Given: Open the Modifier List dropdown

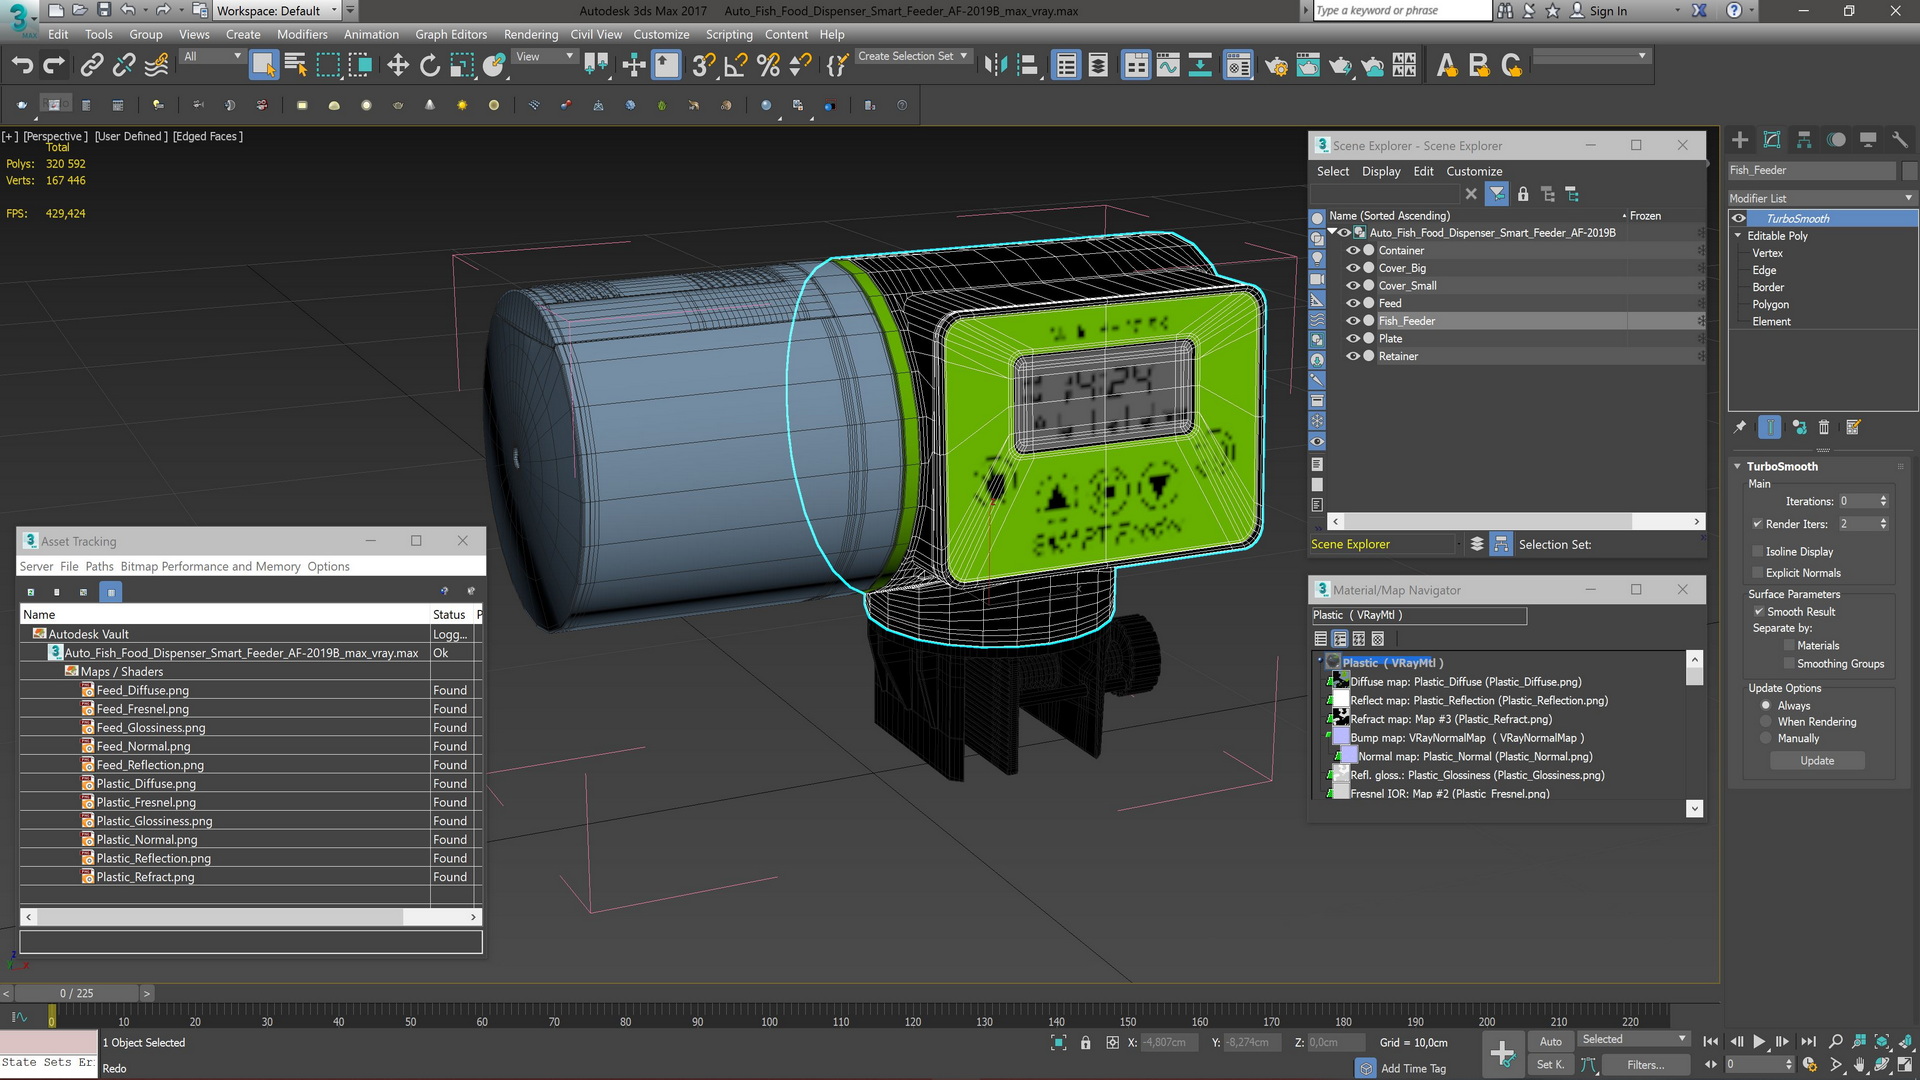Looking at the screenshot, I should 1821,198.
